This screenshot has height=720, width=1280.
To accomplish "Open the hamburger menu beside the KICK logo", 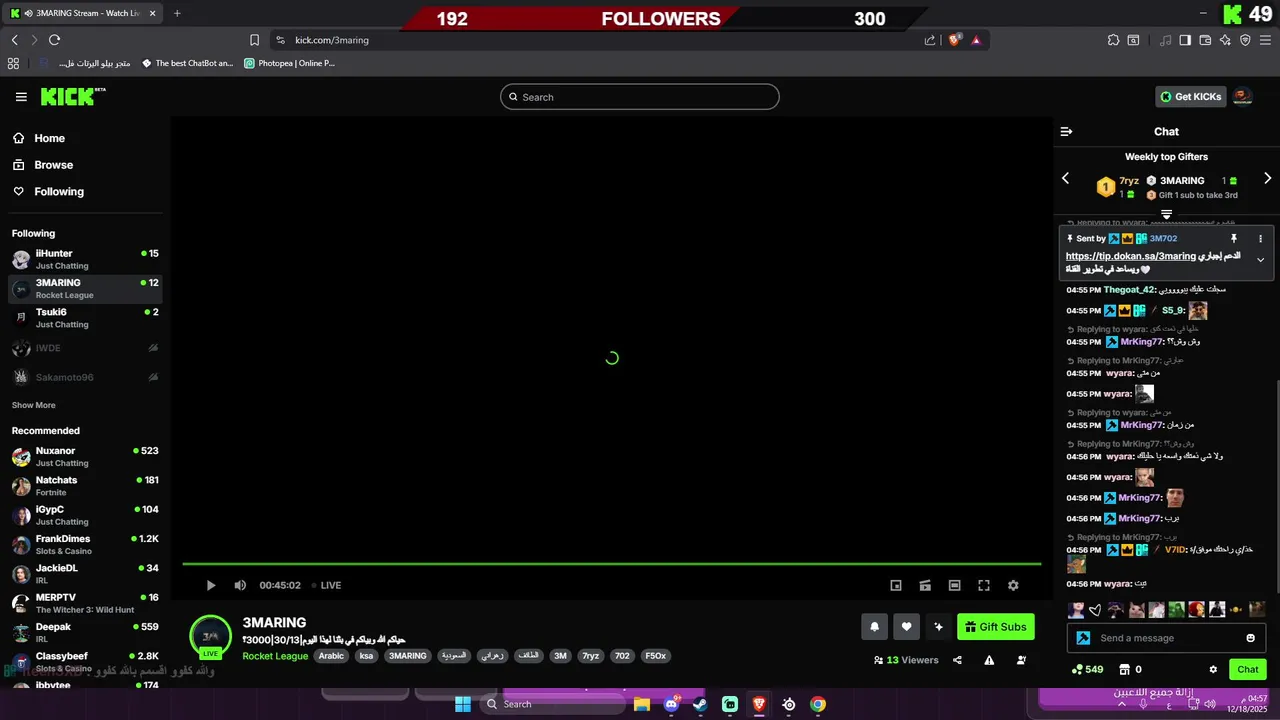I will (x=21, y=97).
